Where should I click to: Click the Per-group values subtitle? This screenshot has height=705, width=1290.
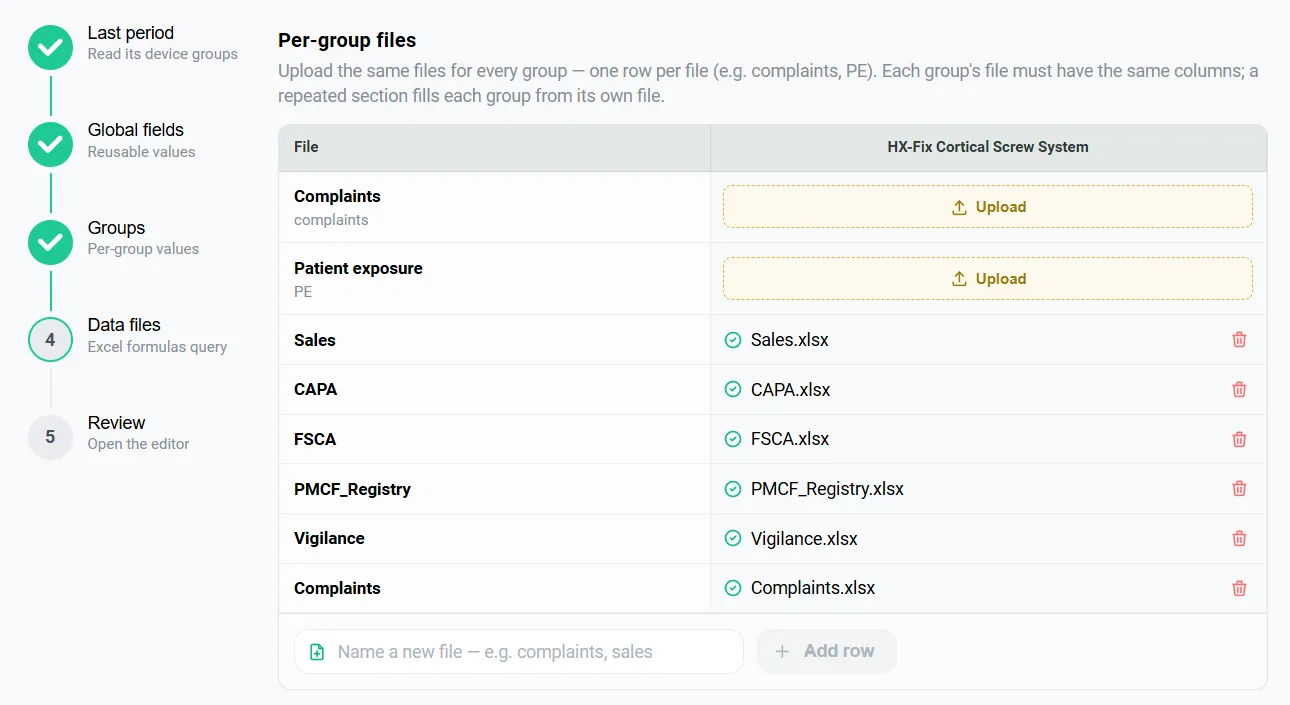(143, 249)
